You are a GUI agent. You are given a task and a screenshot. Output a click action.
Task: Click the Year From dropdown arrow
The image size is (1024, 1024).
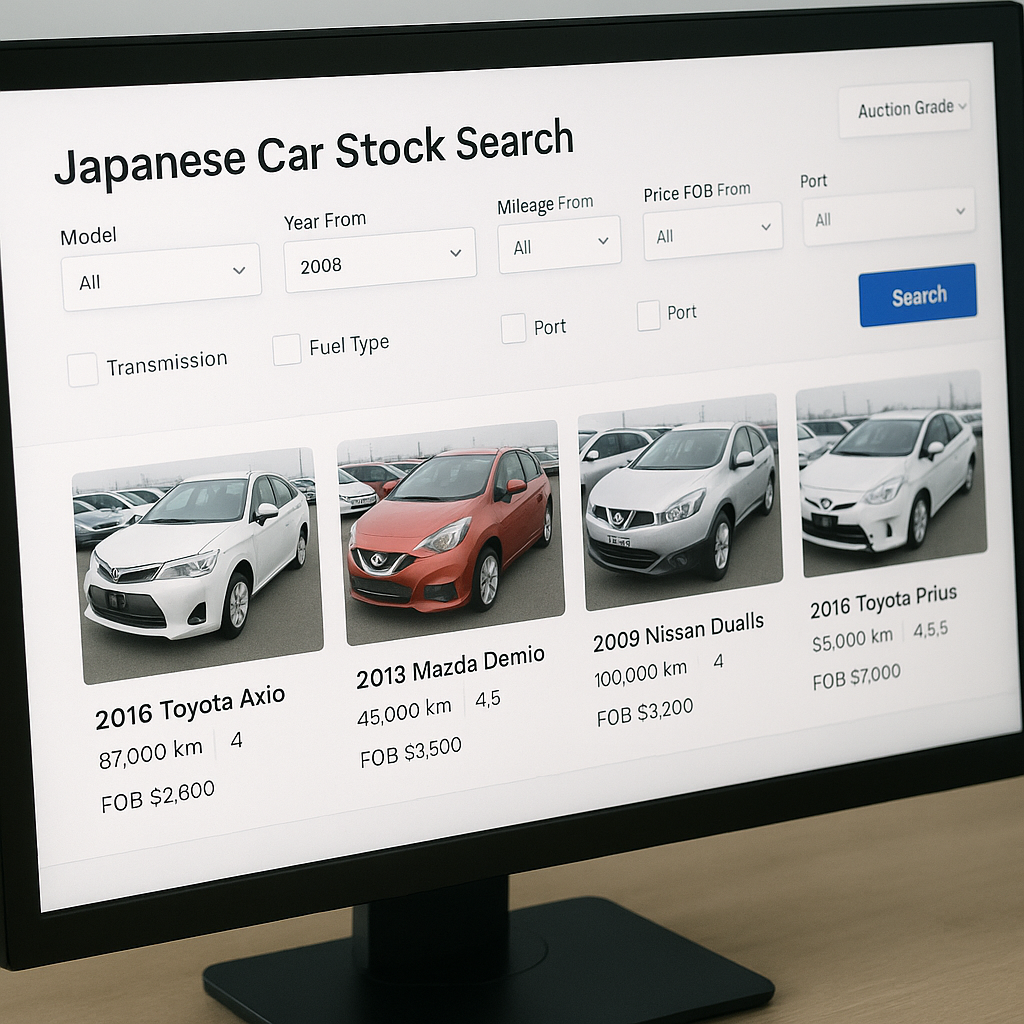456,252
